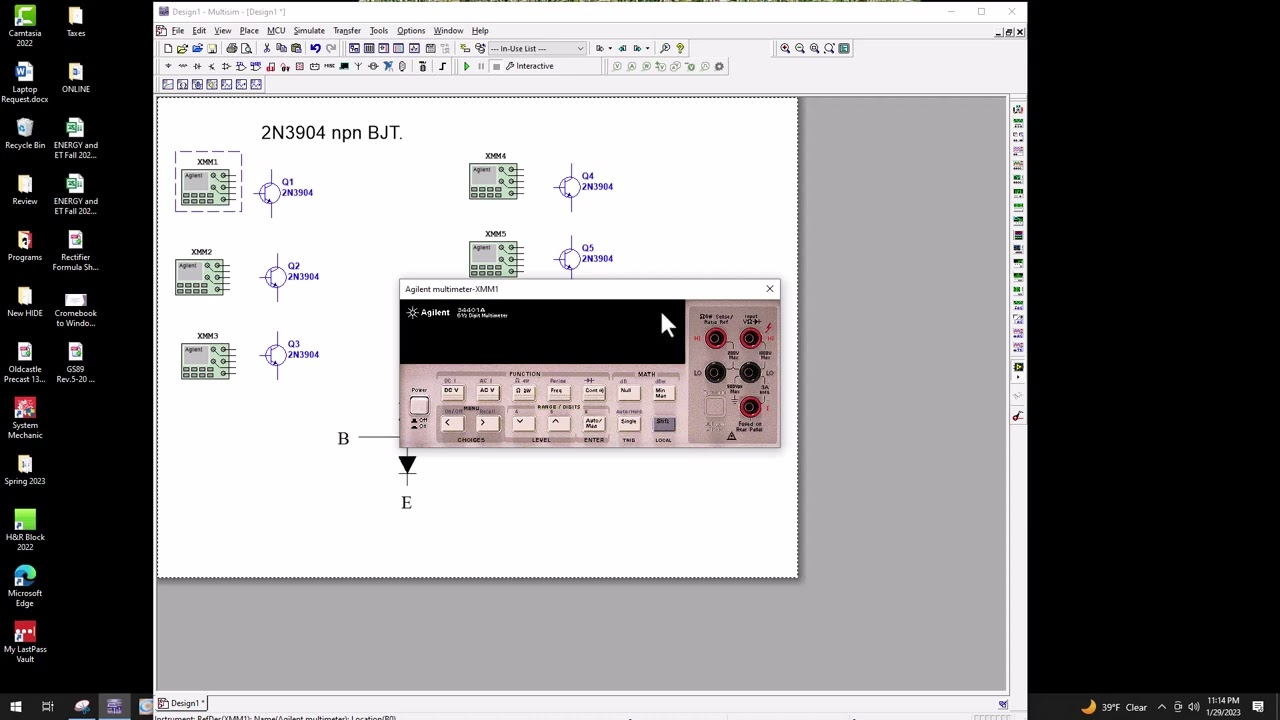
Task: Open Print Preview from the toolbar
Action: (x=246, y=48)
